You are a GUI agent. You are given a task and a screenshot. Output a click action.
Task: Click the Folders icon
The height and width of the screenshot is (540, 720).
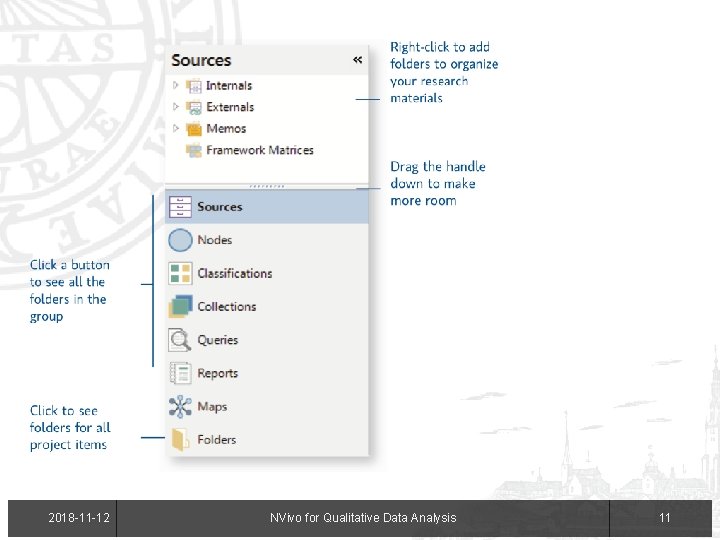[x=180, y=439]
